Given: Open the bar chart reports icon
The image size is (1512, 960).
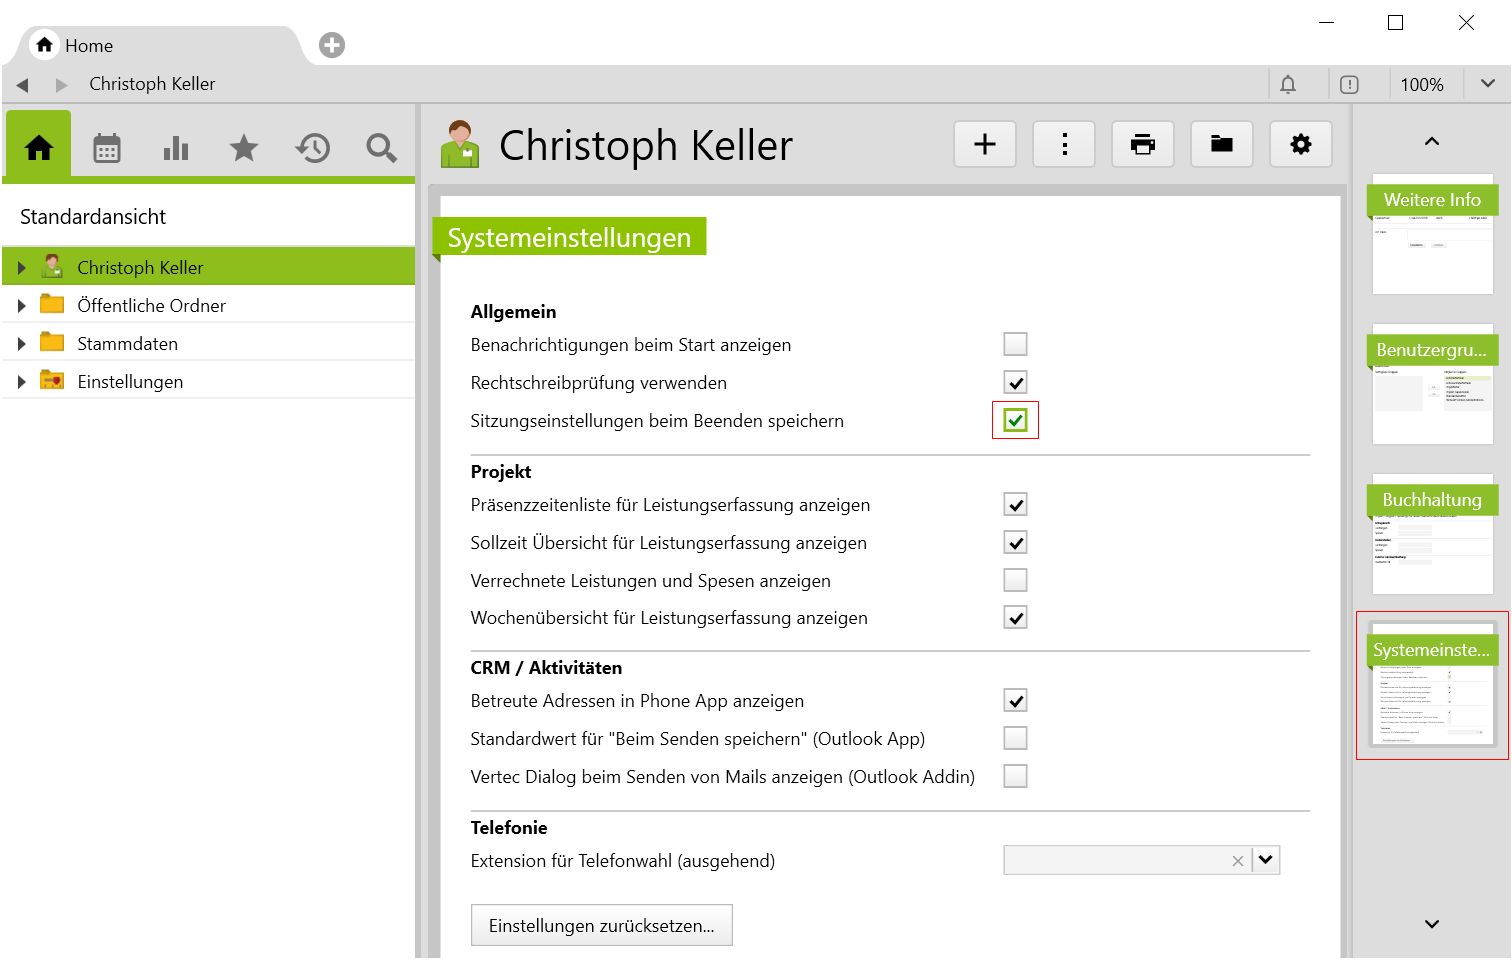Looking at the screenshot, I should tap(176, 148).
